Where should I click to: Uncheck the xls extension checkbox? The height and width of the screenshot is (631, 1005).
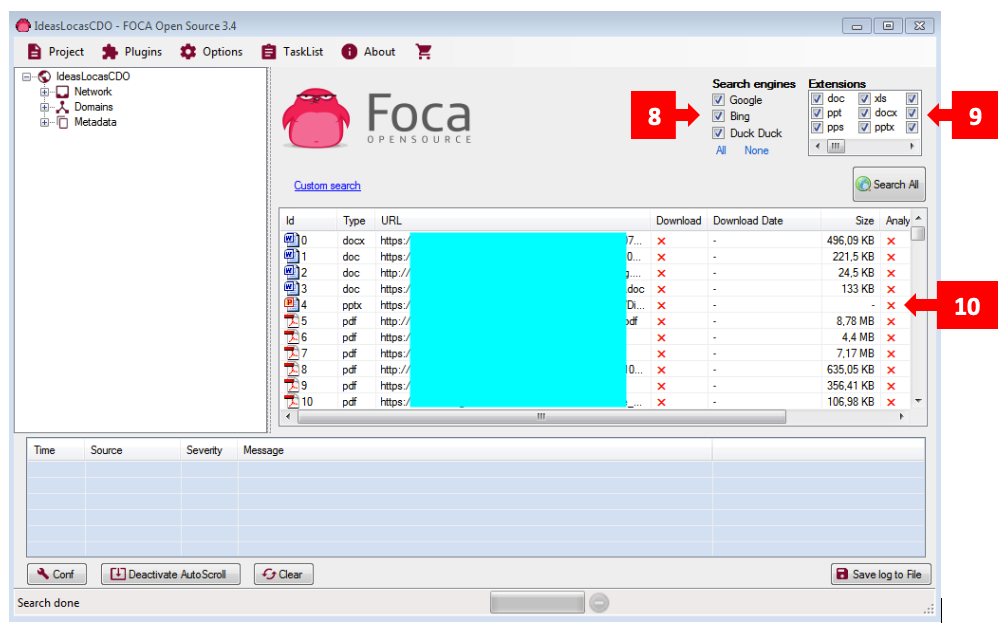865,99
